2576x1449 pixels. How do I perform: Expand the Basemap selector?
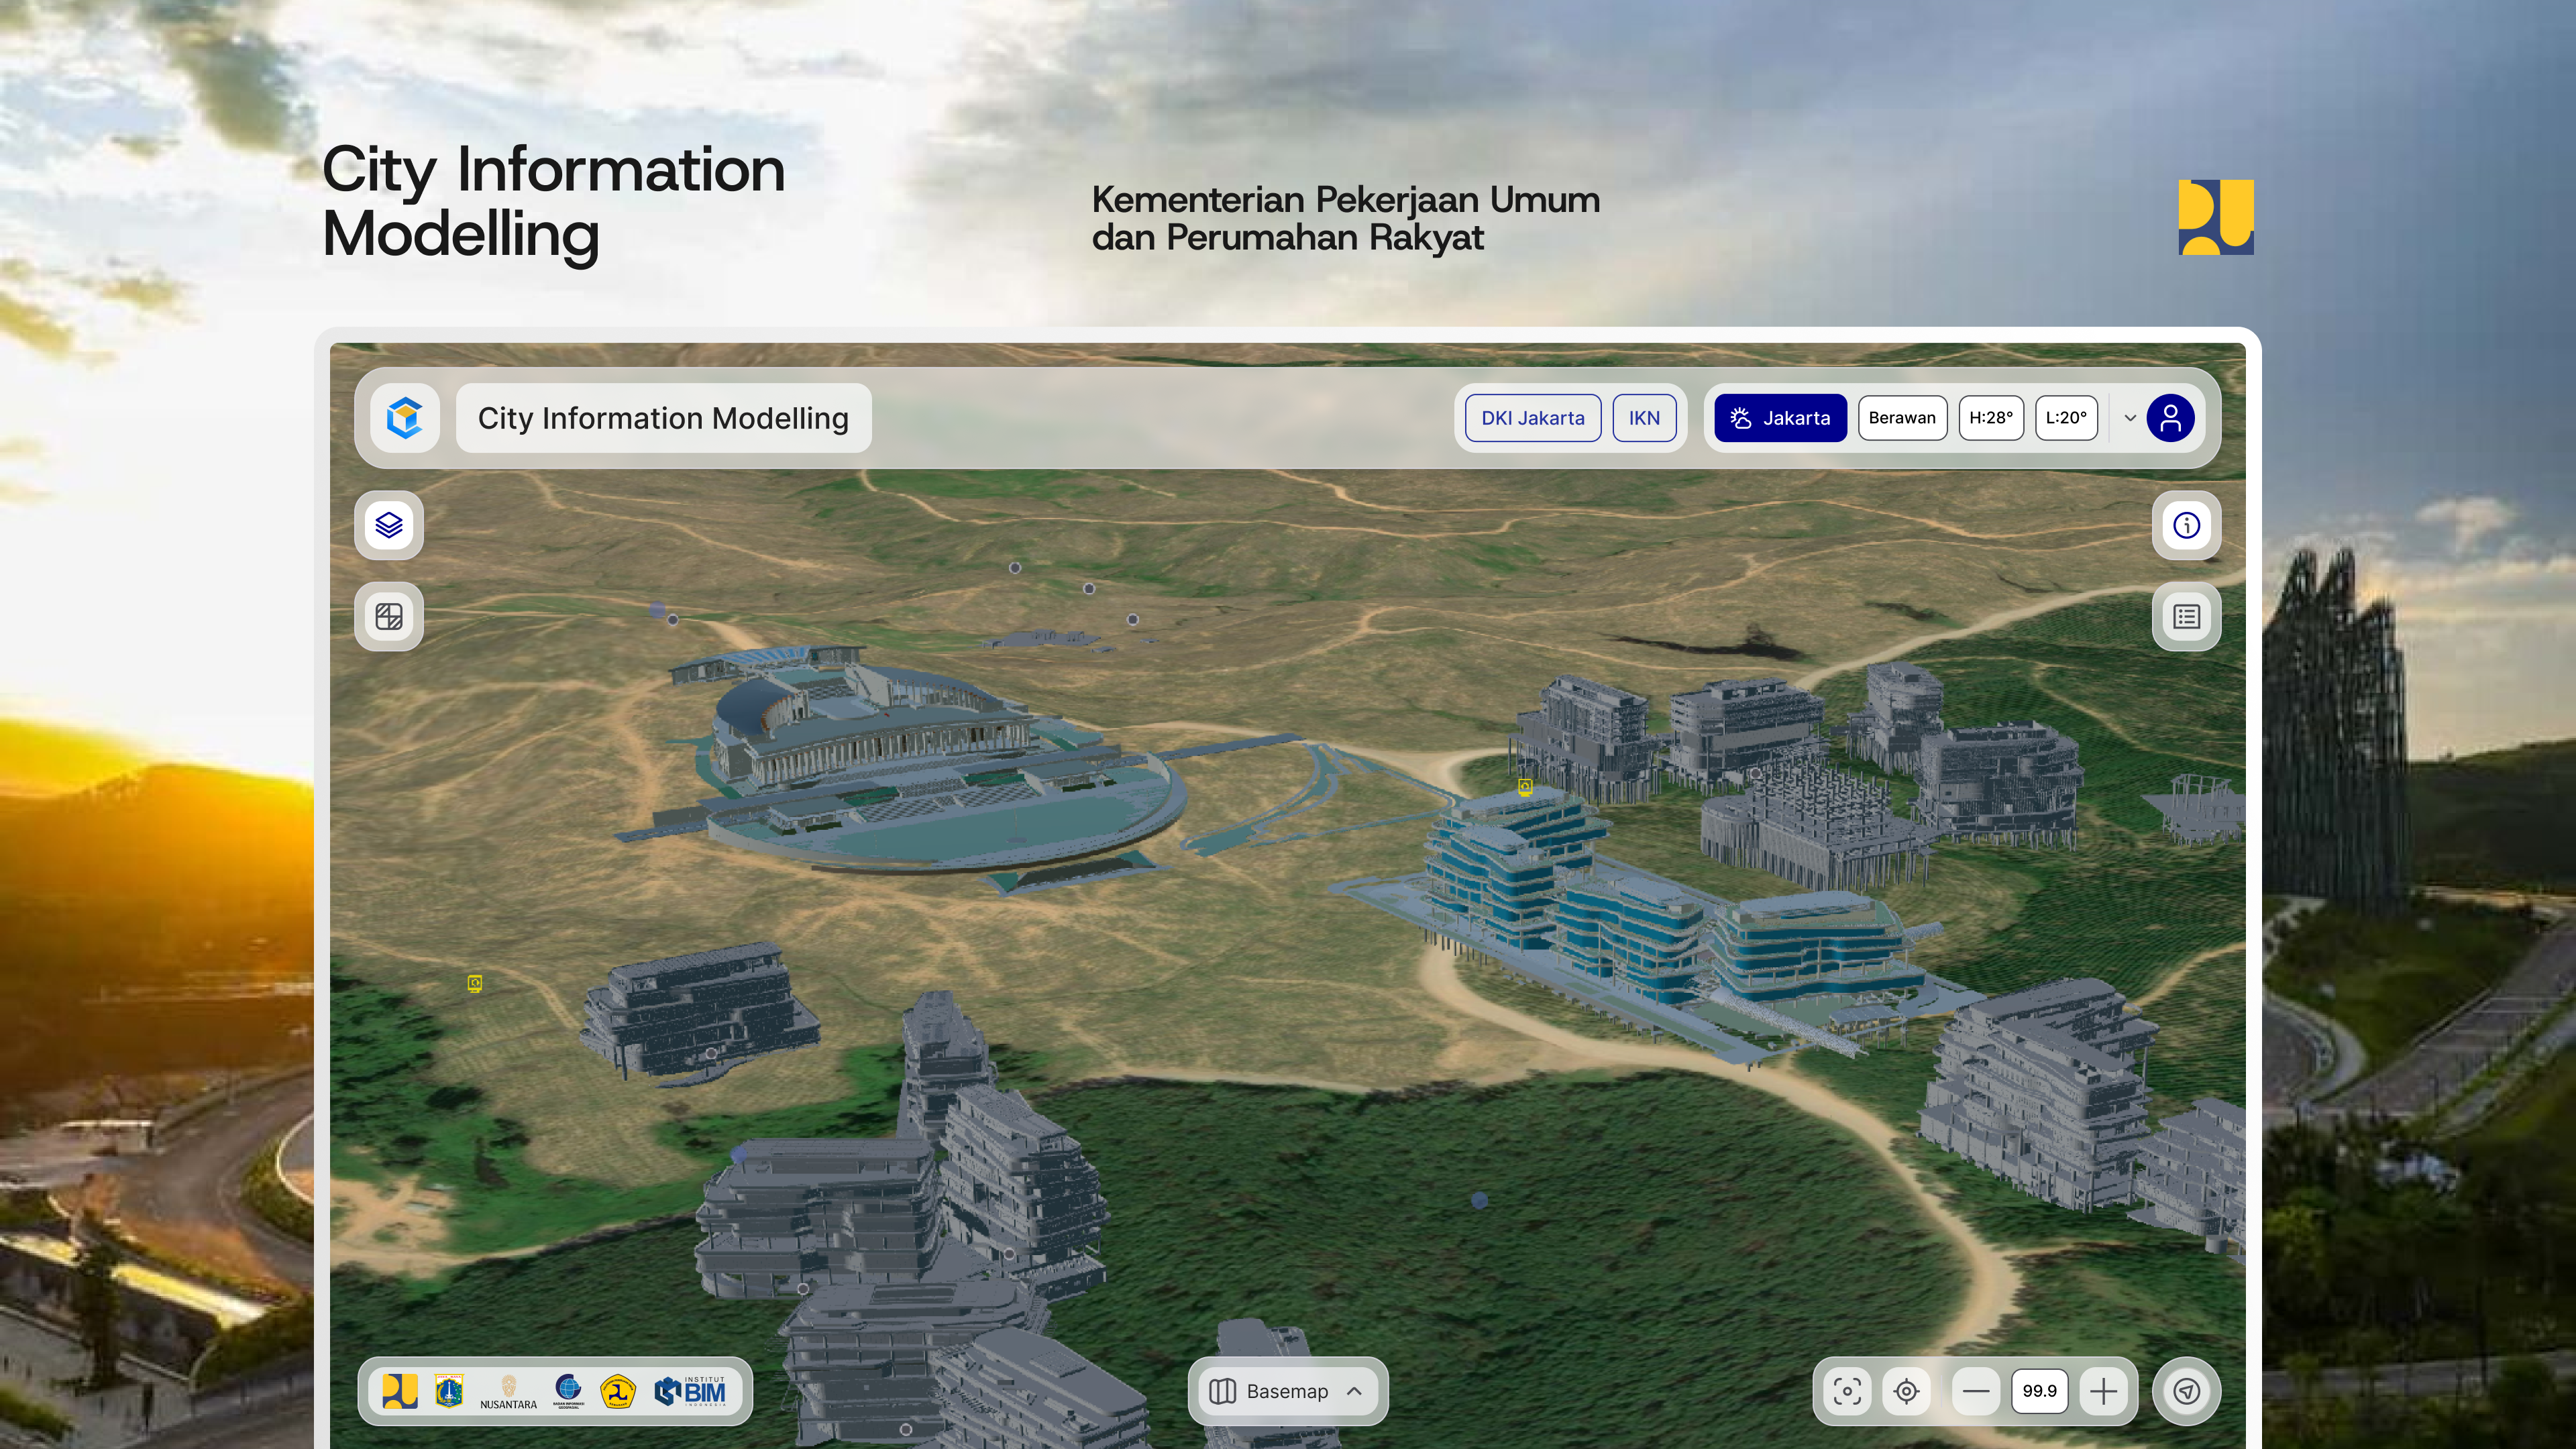click(1286, 1391)
